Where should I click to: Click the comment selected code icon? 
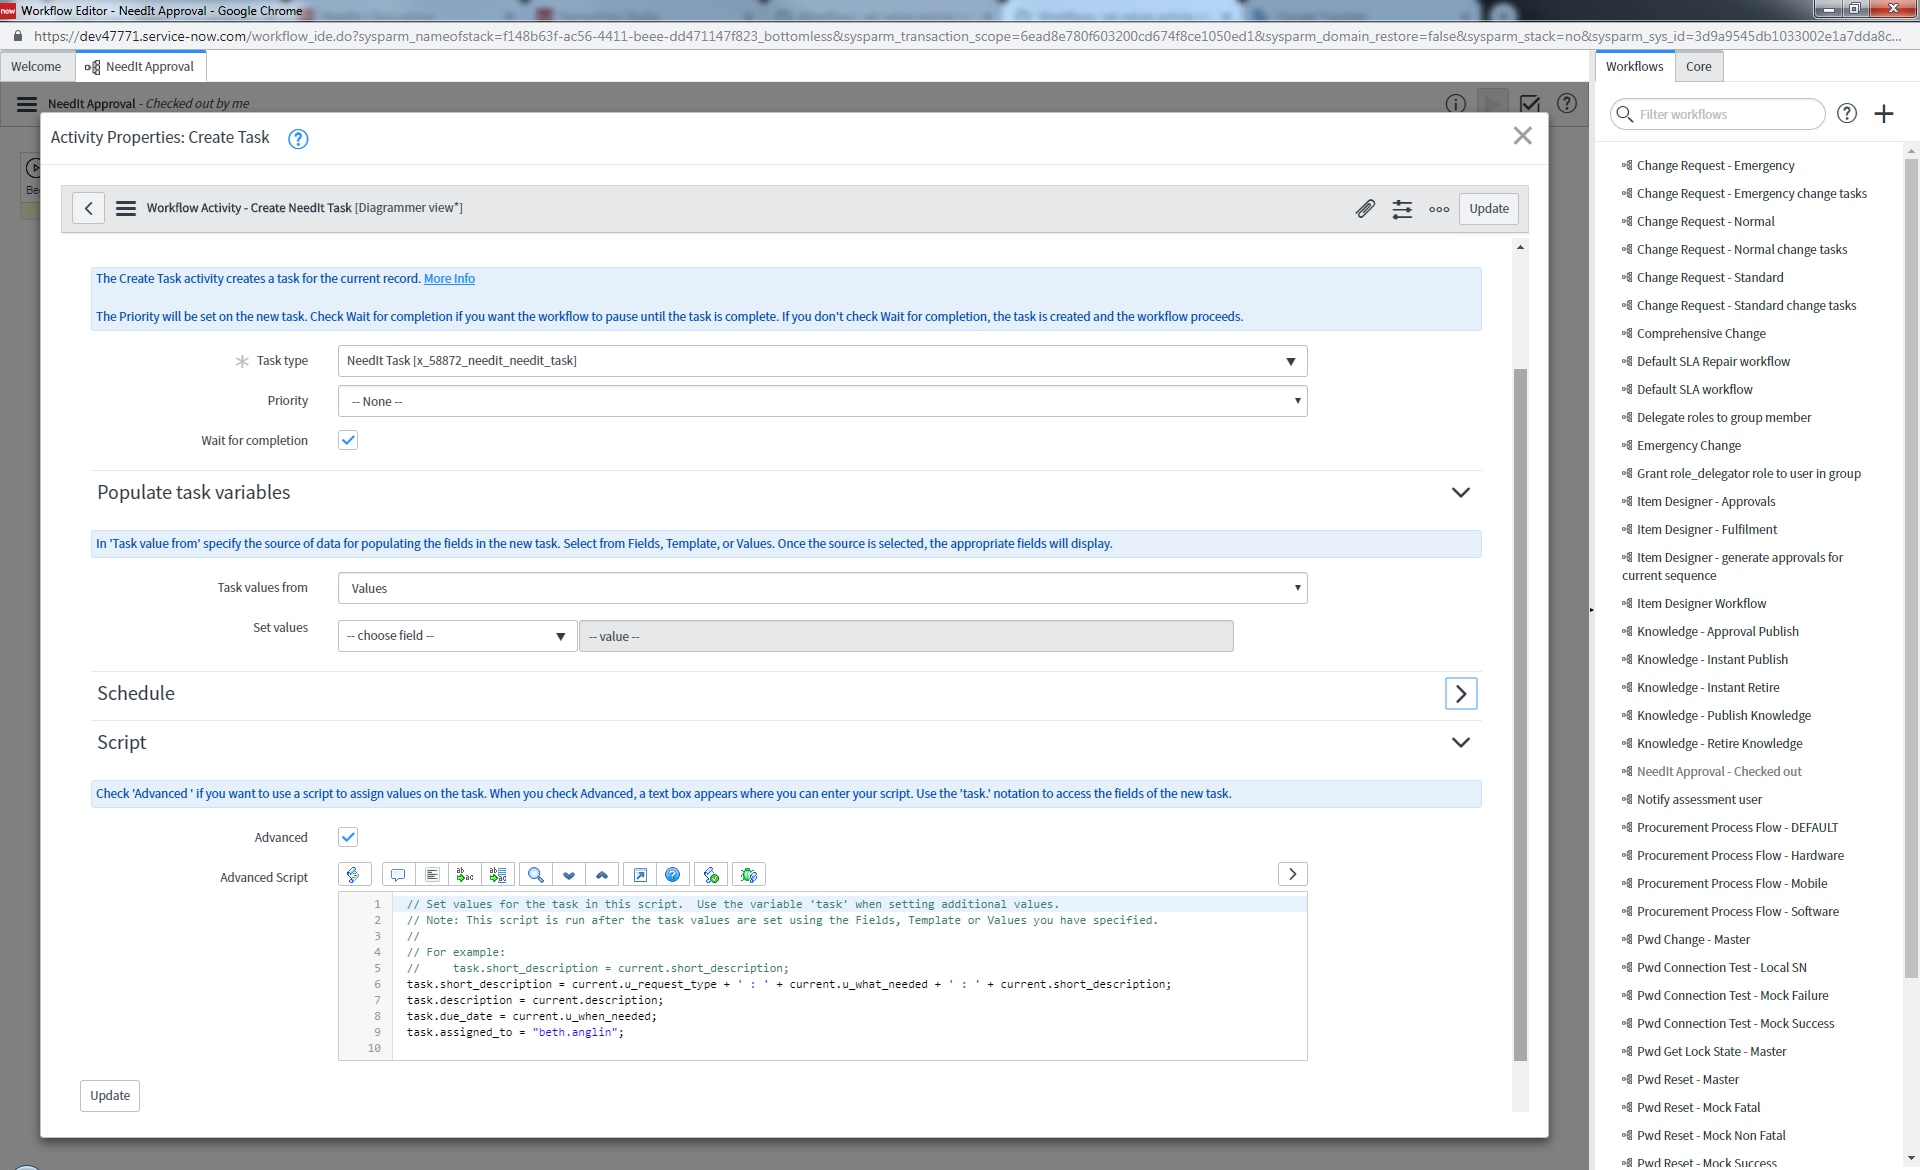click(x=398, y=875)
